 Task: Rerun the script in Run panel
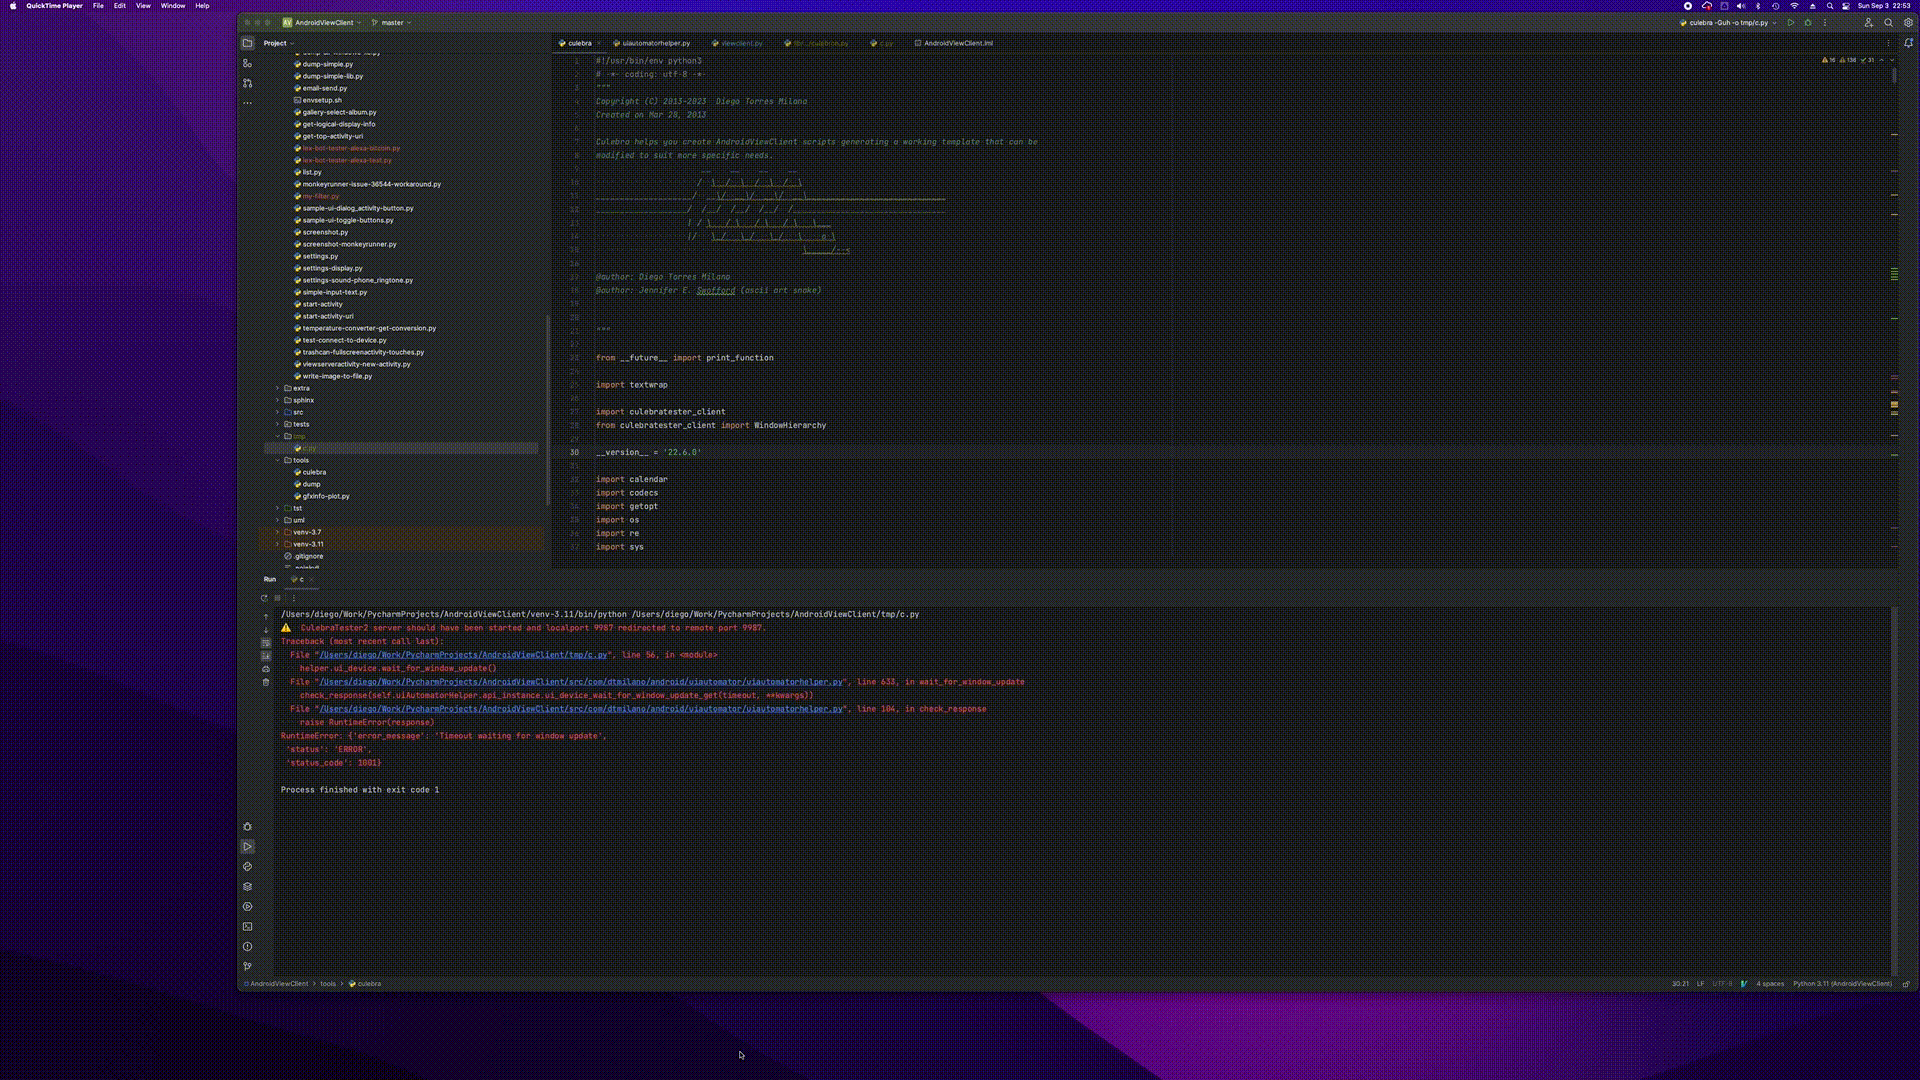point(264,598)
